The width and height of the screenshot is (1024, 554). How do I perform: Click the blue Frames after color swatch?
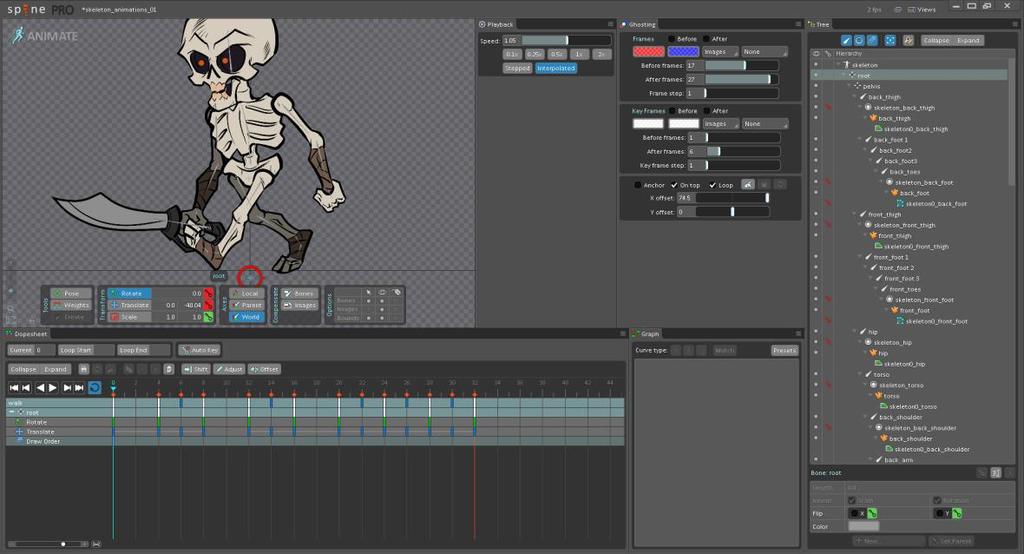pos(683,52)
